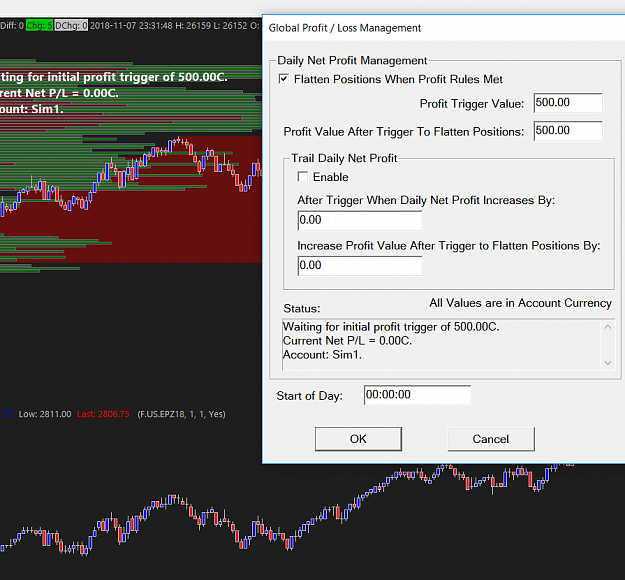Select the 'Waiting for initial profit trigger' status line
This screenshot has height=580, width=625.
[391, 327]
